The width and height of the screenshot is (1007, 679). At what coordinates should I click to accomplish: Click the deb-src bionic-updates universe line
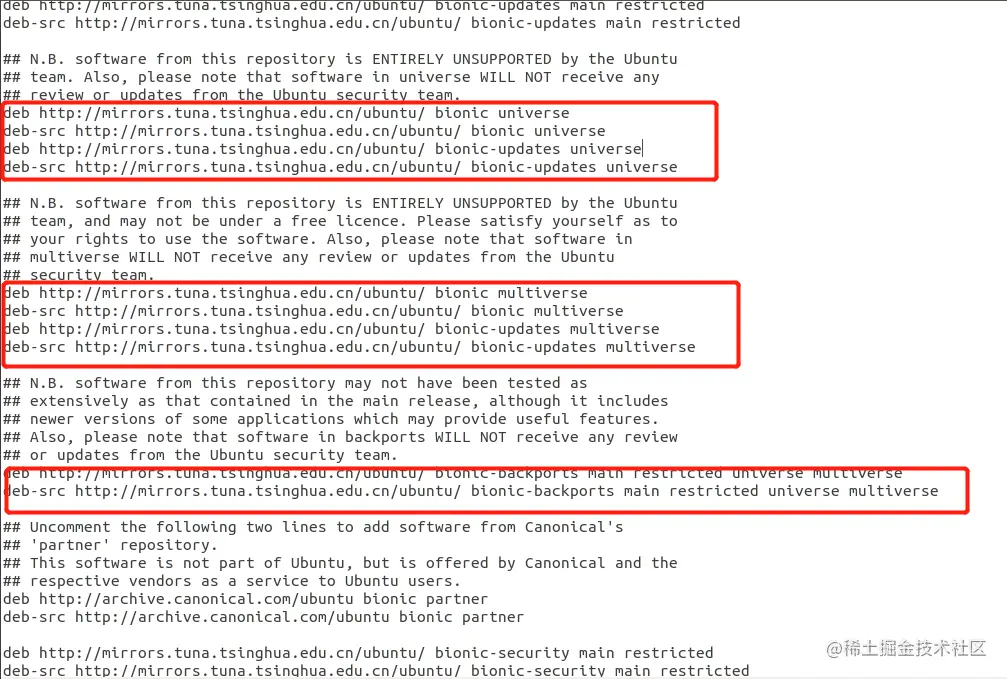340,167
